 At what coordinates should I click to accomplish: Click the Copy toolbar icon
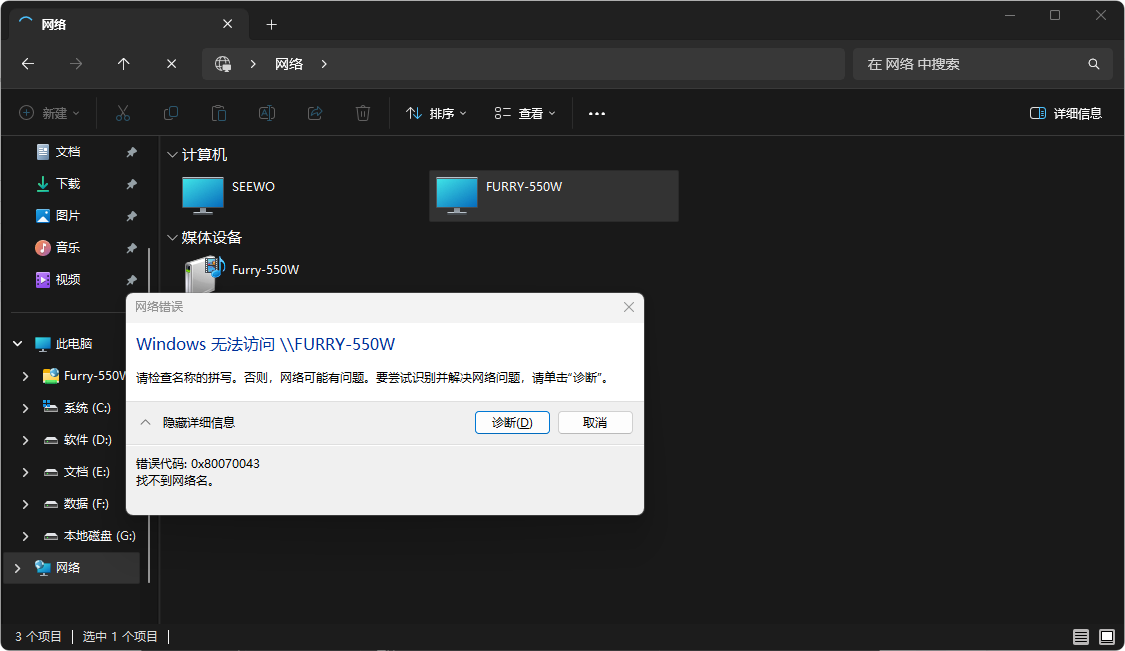coord(171,113)
